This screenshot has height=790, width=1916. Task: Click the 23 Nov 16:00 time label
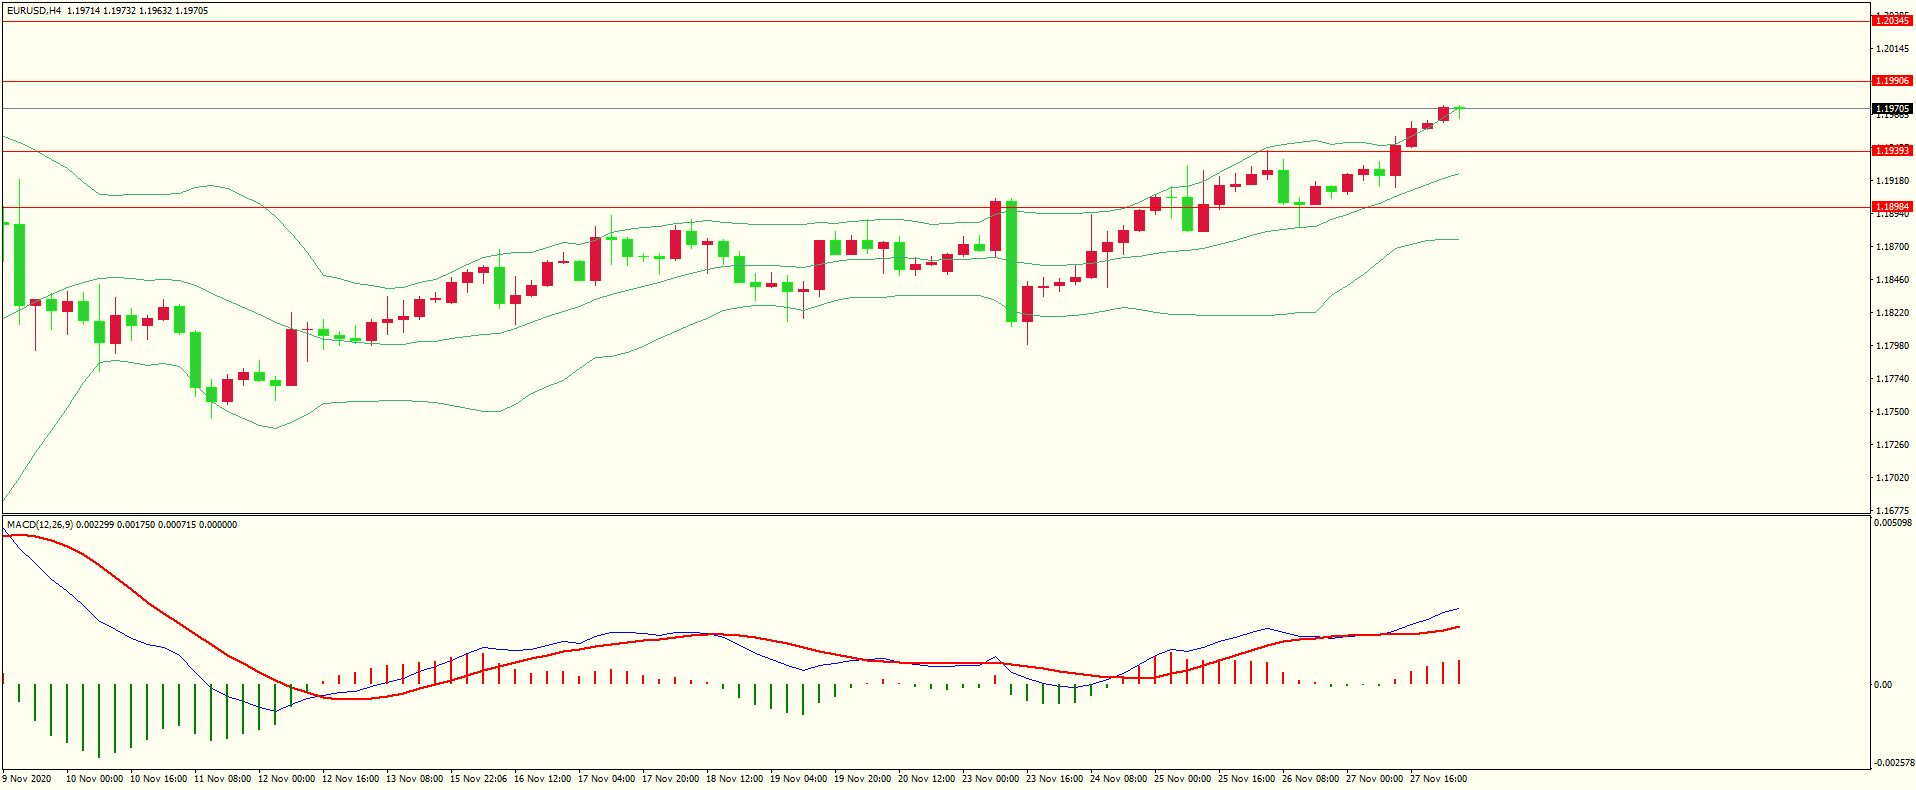(1055, 779)
